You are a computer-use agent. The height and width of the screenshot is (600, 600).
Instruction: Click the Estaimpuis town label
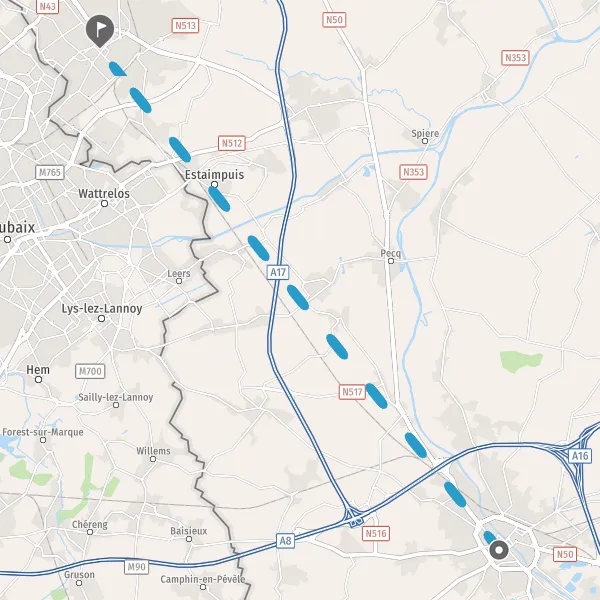[x=214, y=175]
